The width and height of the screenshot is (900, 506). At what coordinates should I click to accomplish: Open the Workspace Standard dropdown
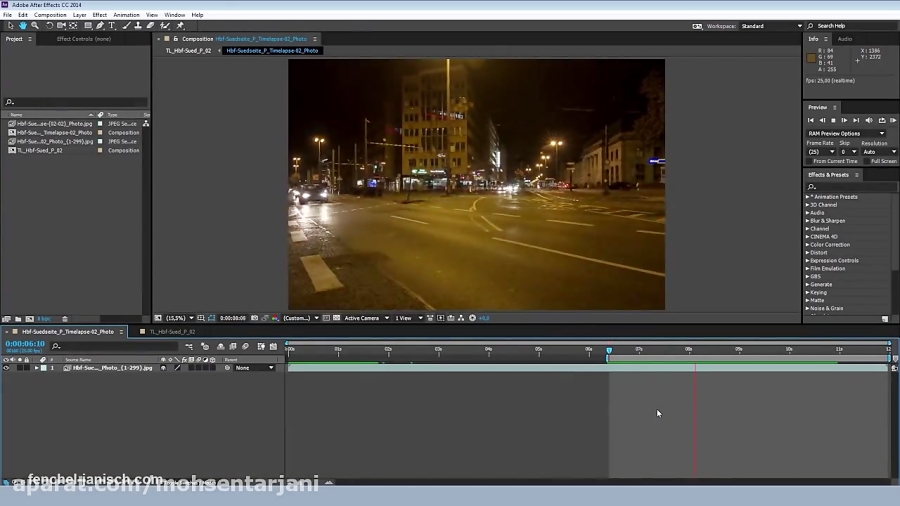pyautogui.click(x=771, y=26)
